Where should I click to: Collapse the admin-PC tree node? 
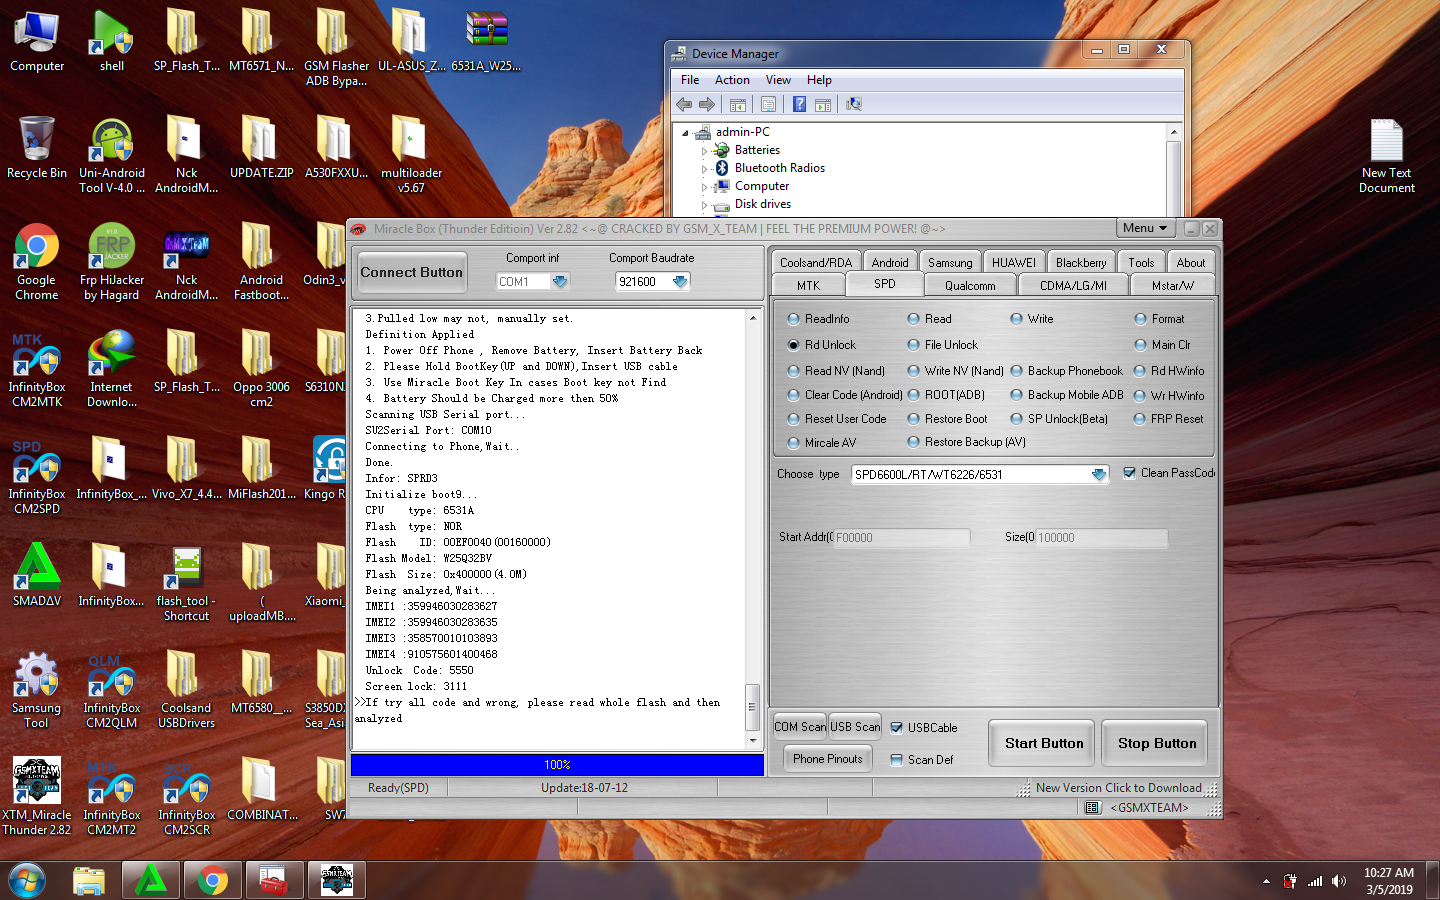[685, 133]
